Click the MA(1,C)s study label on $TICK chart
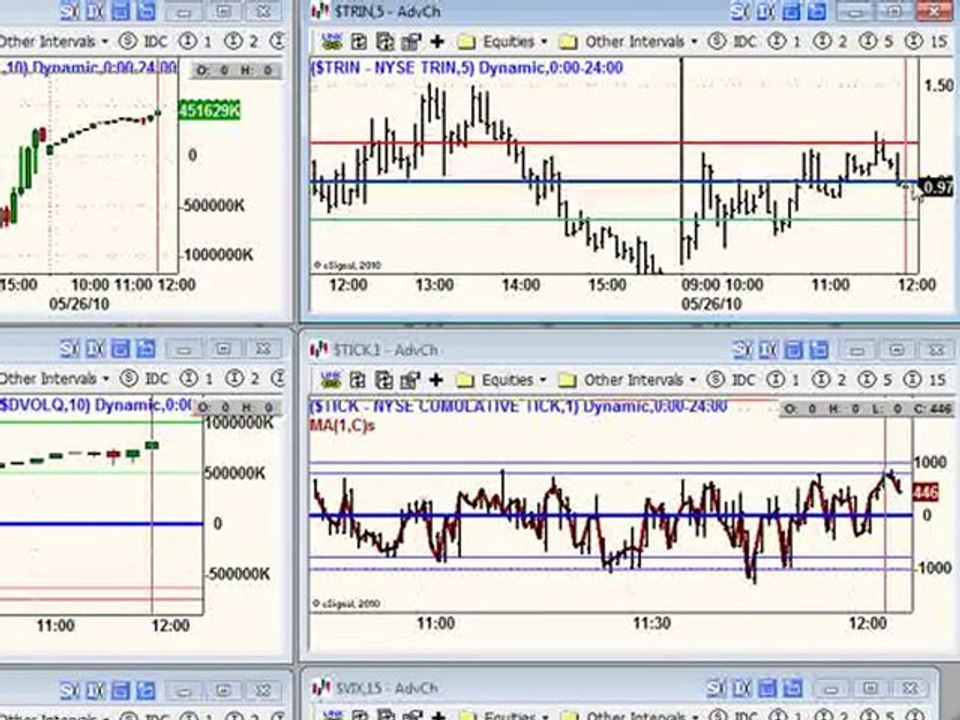Screen dimensions: 960x720 point(342,425)
